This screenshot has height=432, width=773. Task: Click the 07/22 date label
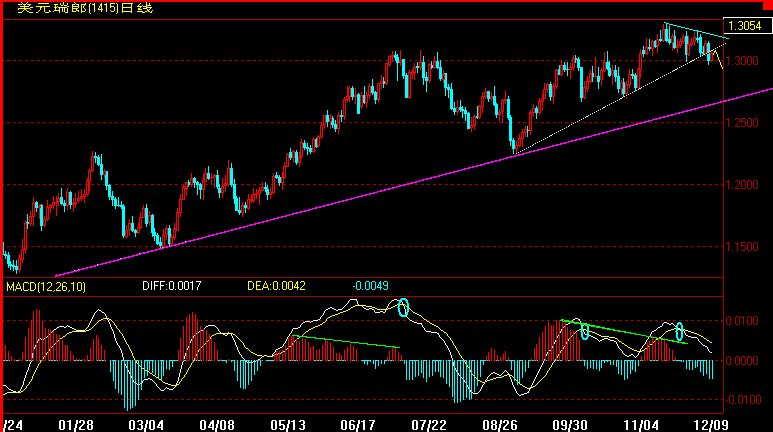(428, 425)
